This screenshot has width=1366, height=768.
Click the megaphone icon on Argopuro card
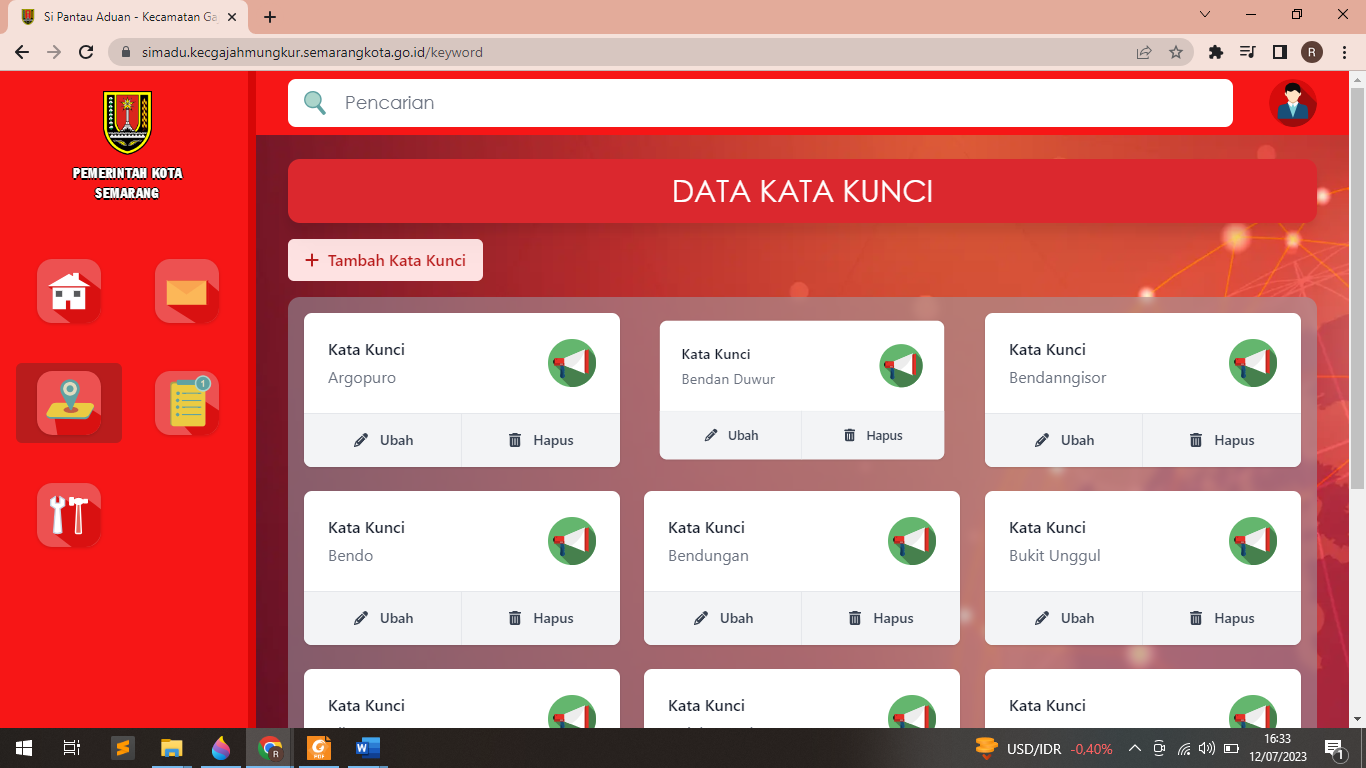pyautogui.click(x=572, y=363)
